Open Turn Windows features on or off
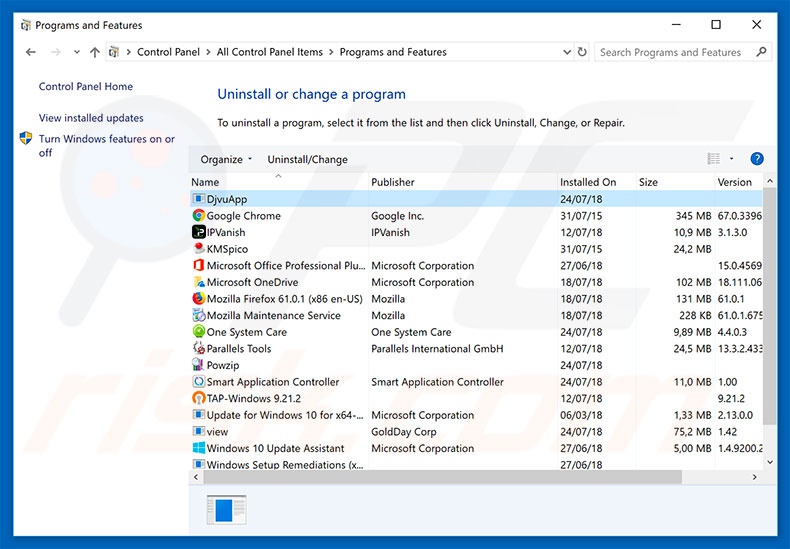 point(107,146)
